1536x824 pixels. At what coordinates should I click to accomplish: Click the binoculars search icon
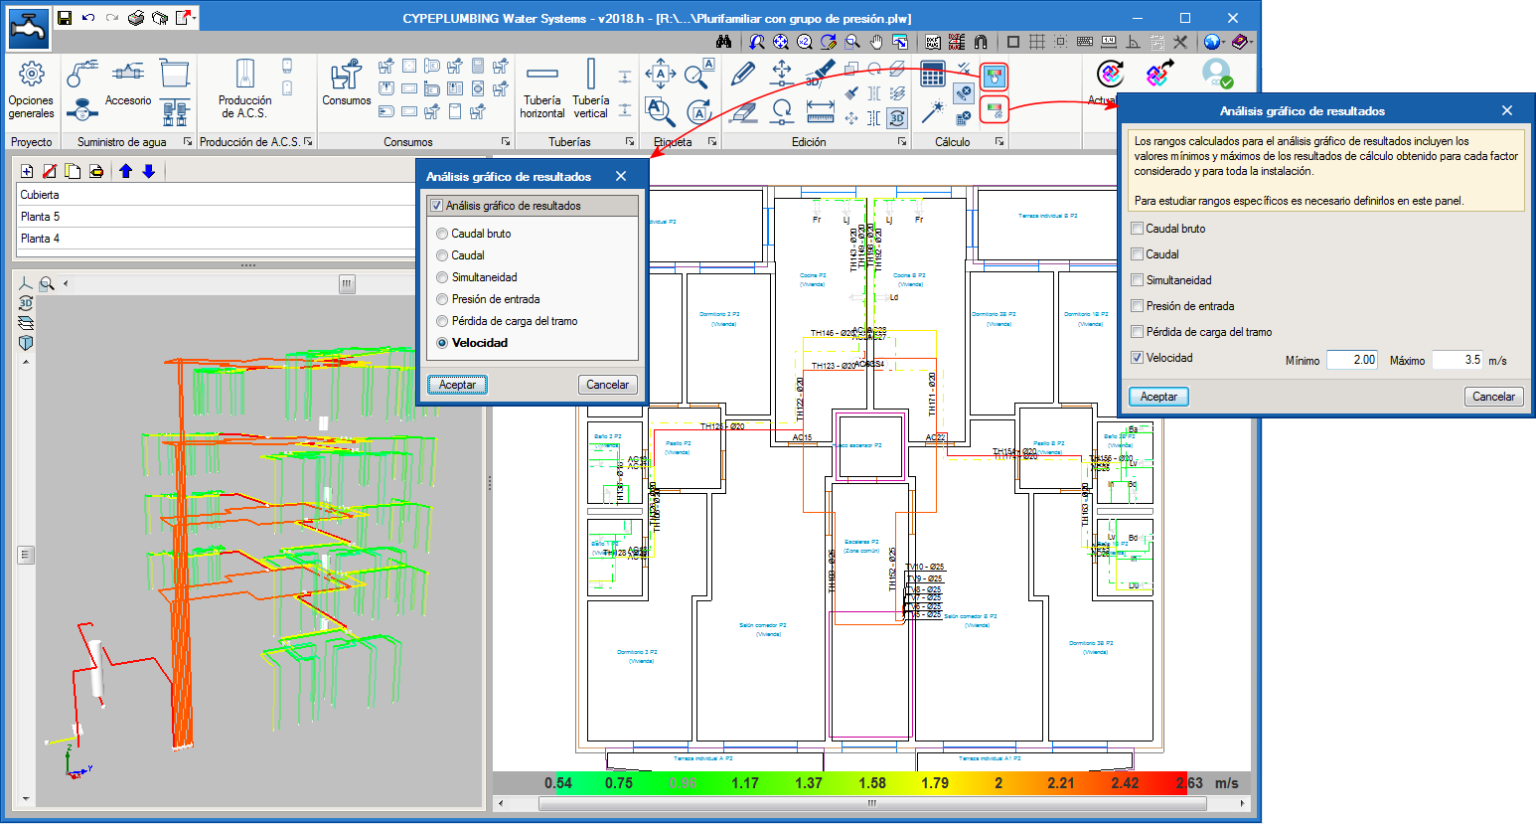coord(724,42)
